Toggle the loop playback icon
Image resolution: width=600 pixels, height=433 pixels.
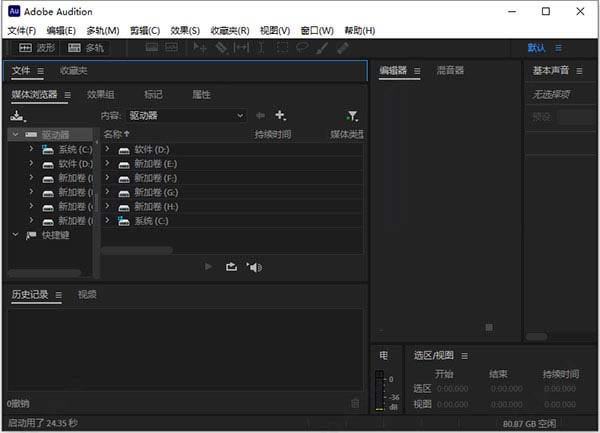click(232, 266)
